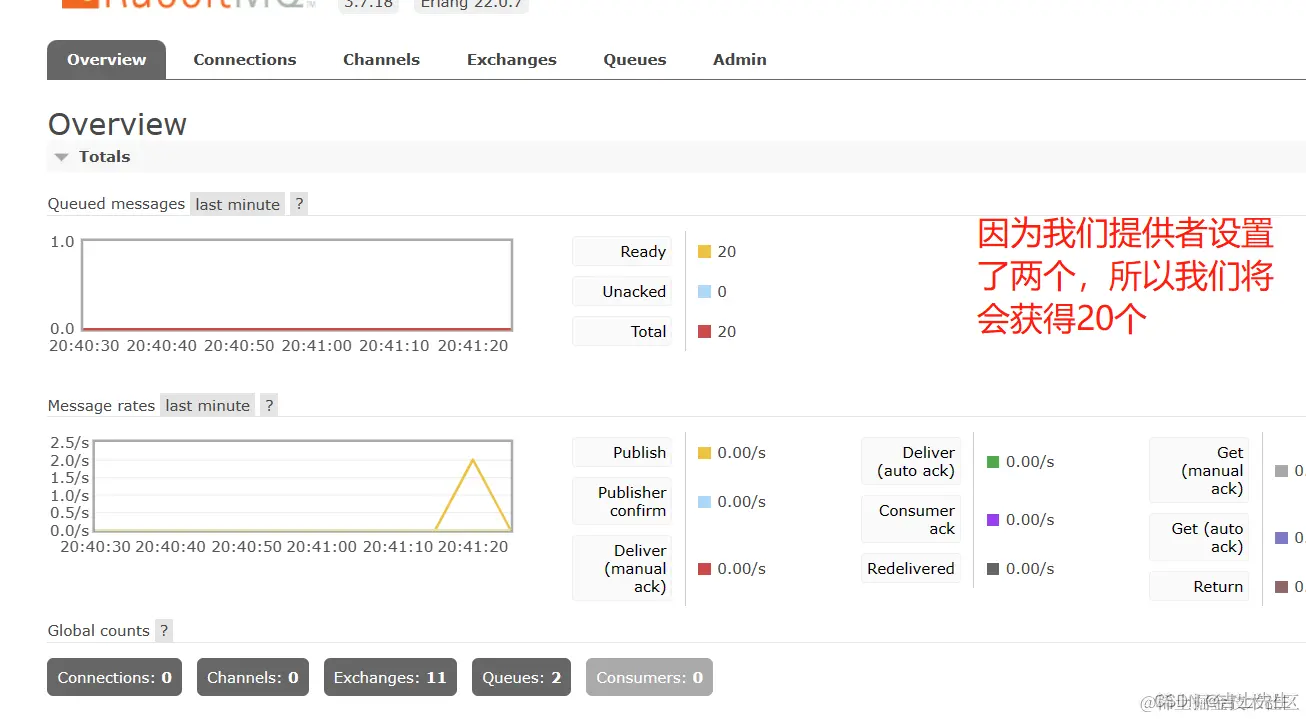Click the Consumers: 0 count button
The height and width of the screenshot is (719, 1306).
click(x=649, y=677)
